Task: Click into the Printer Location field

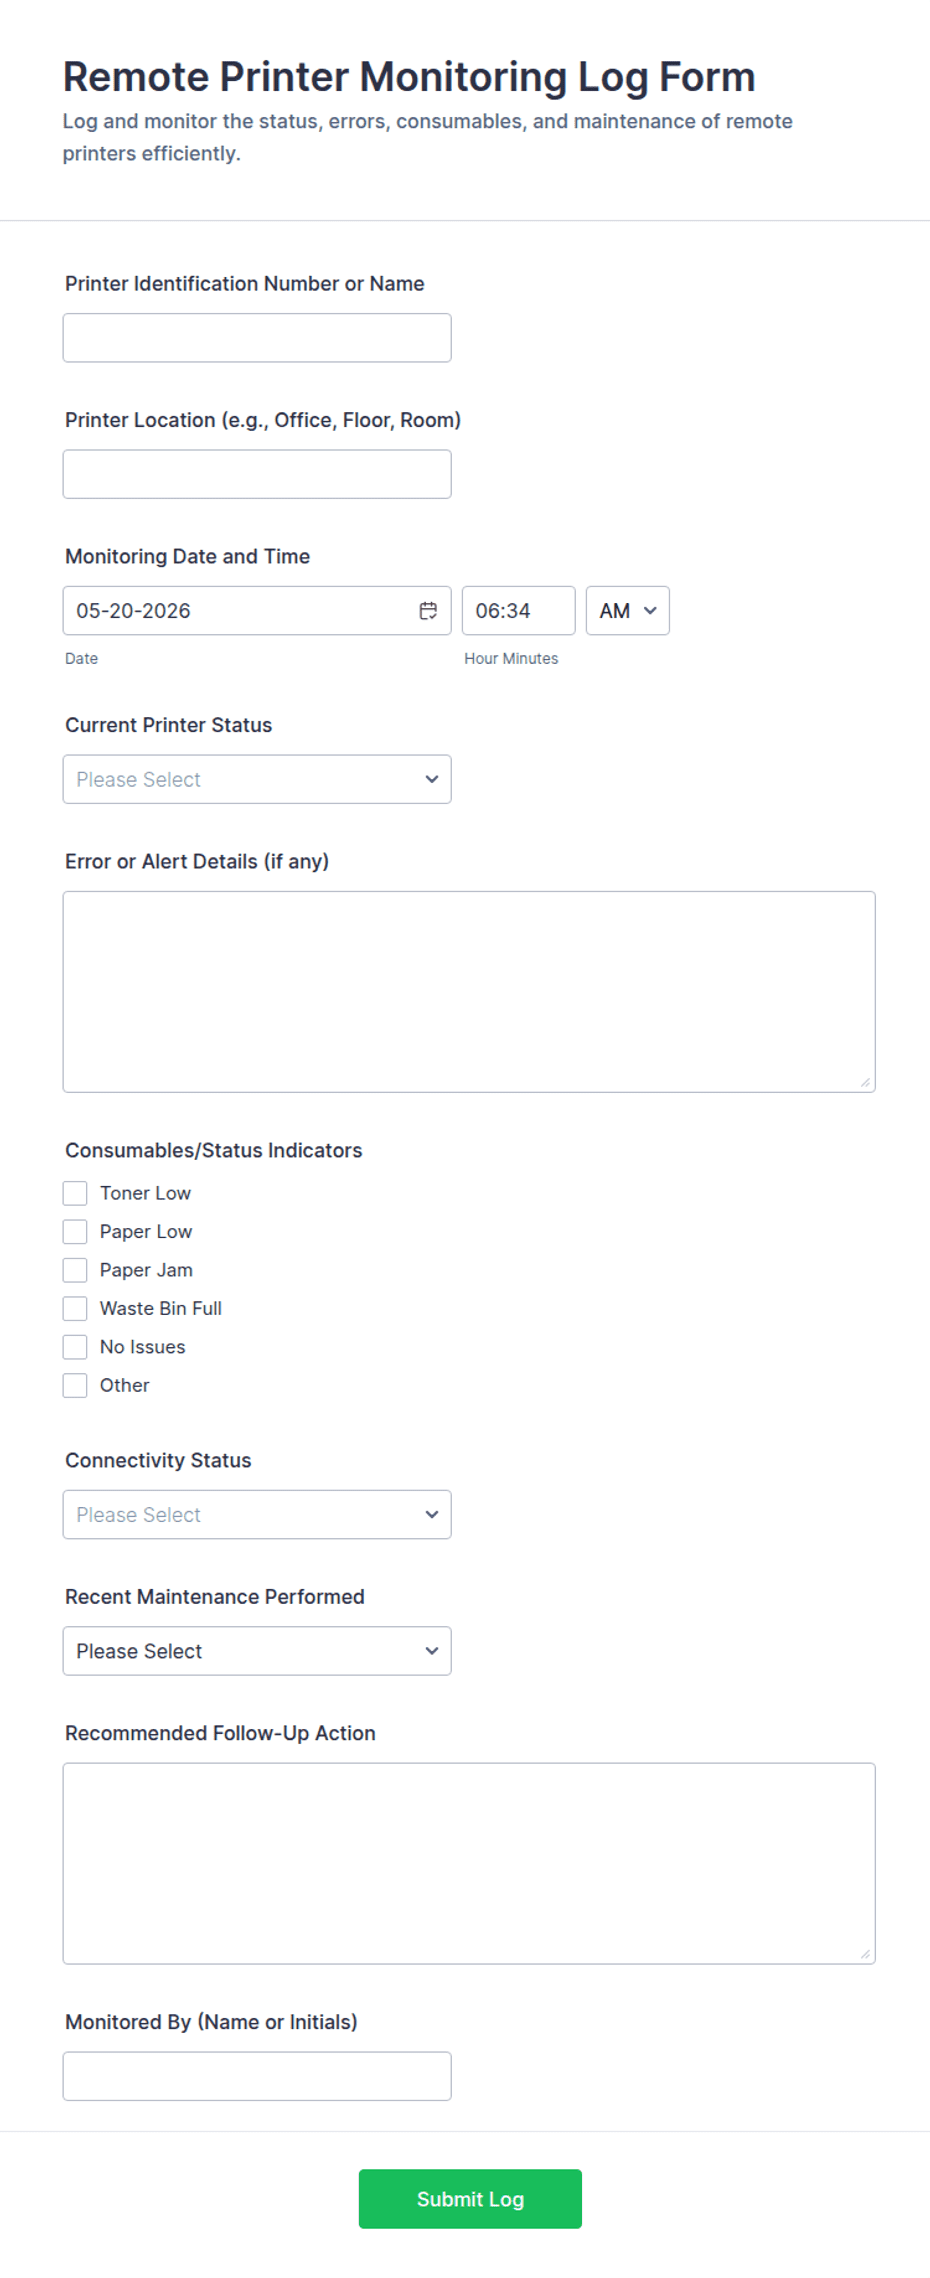Action: [x=257, y=474]
